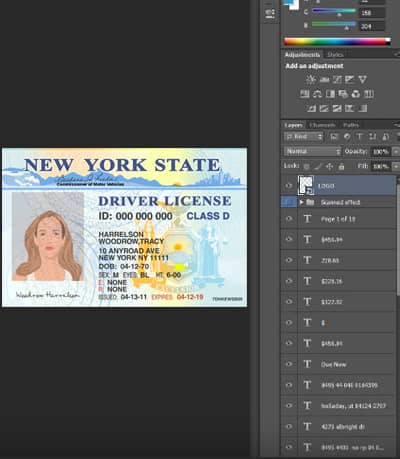400x459 pixels.
Task: Click the B value field showing 204
Action: [372, 26]
